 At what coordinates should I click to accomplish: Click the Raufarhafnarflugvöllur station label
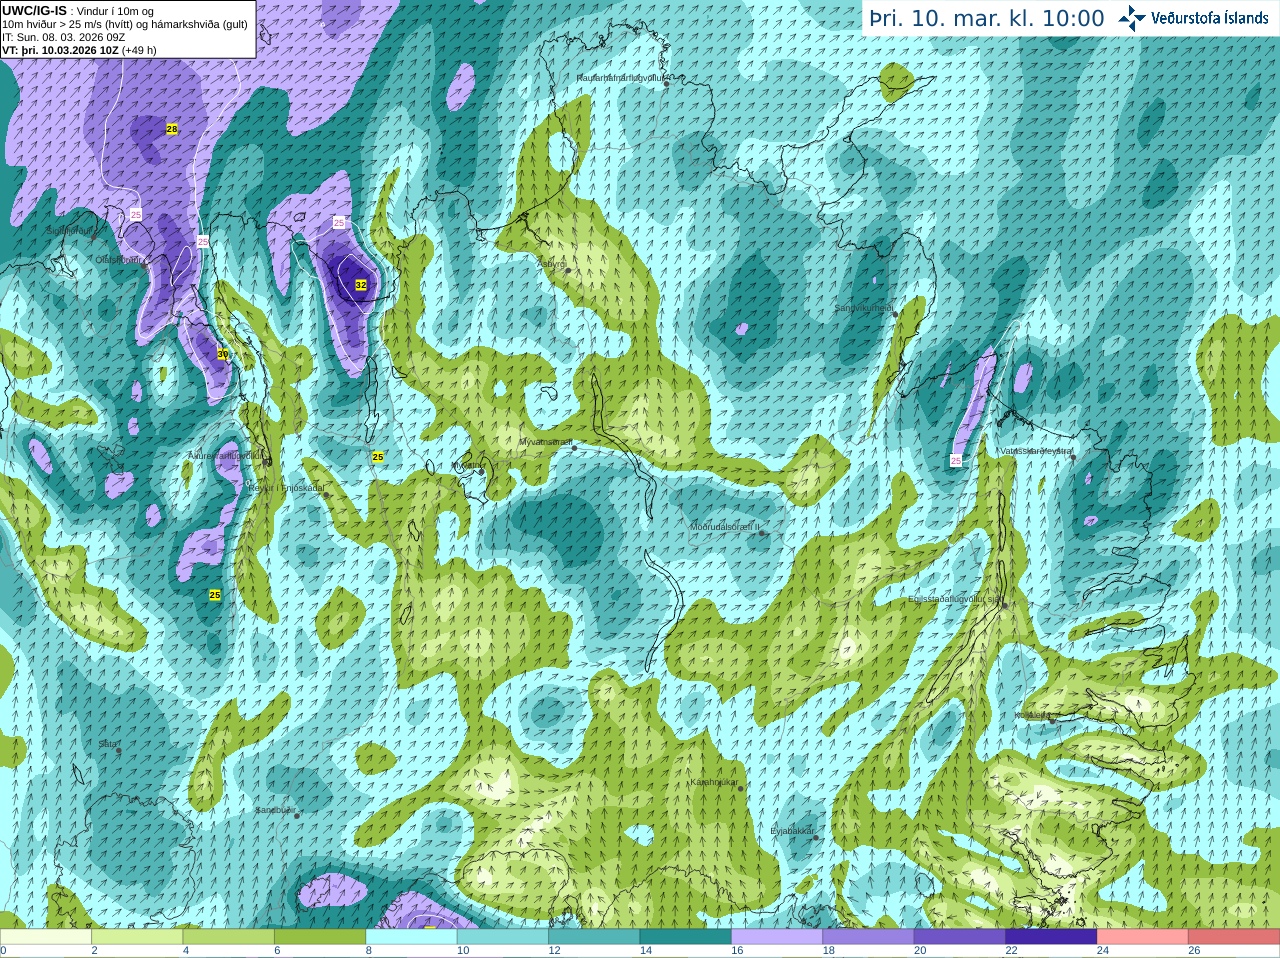(x=621, y=77)
